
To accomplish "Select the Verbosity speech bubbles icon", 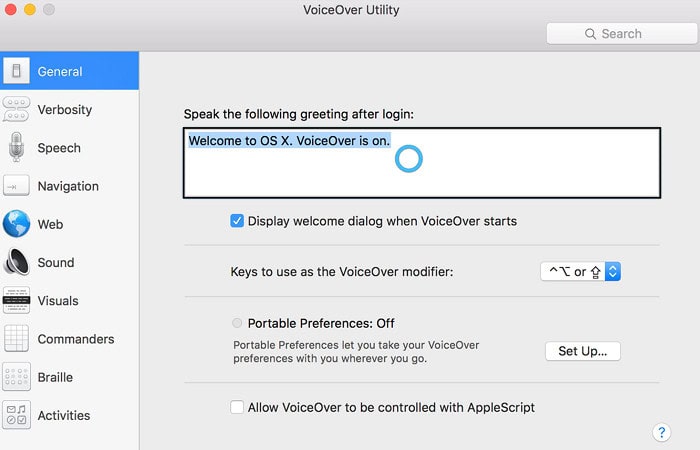I will pos(16,109).
